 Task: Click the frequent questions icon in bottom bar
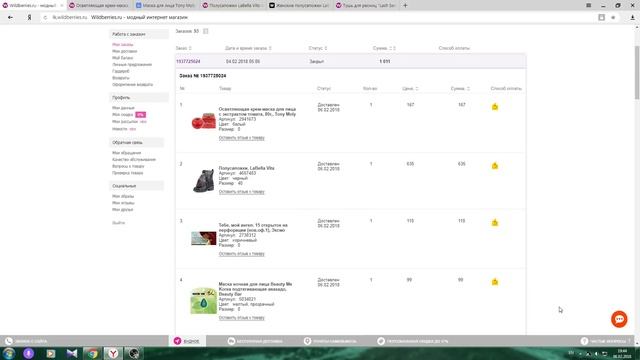tap(584, 341)
